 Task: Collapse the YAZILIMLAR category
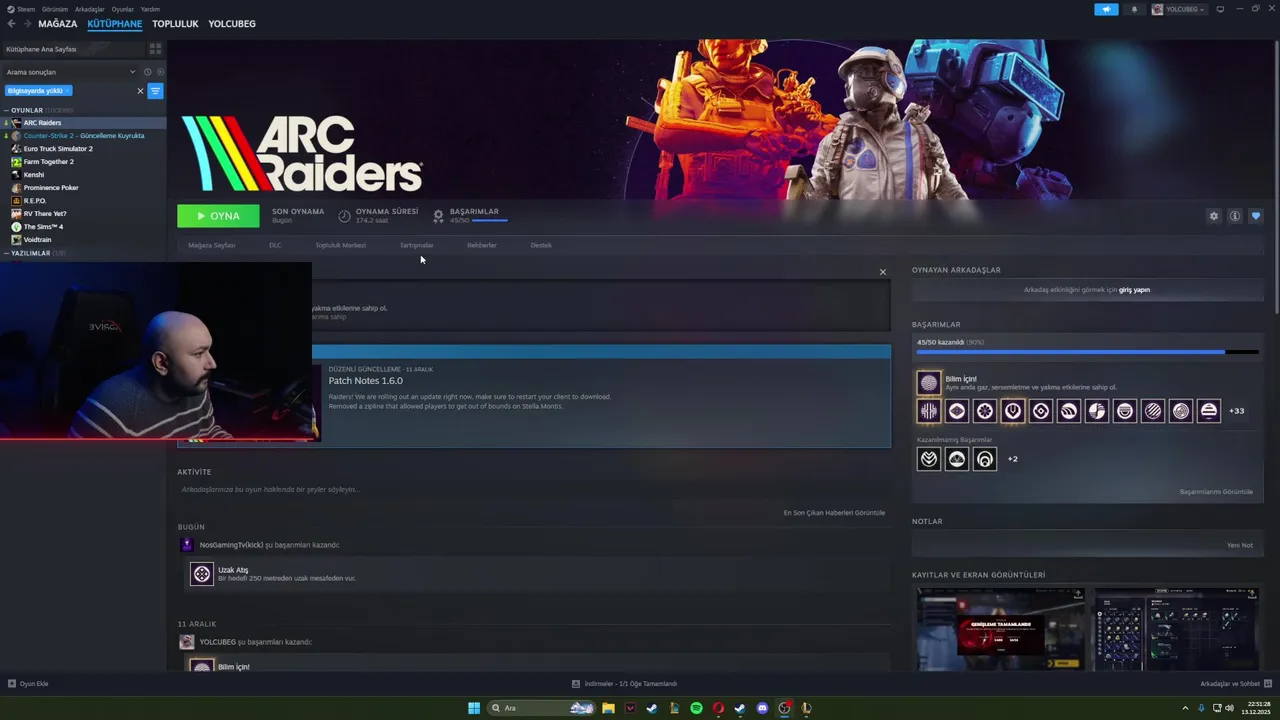[6, 253]
